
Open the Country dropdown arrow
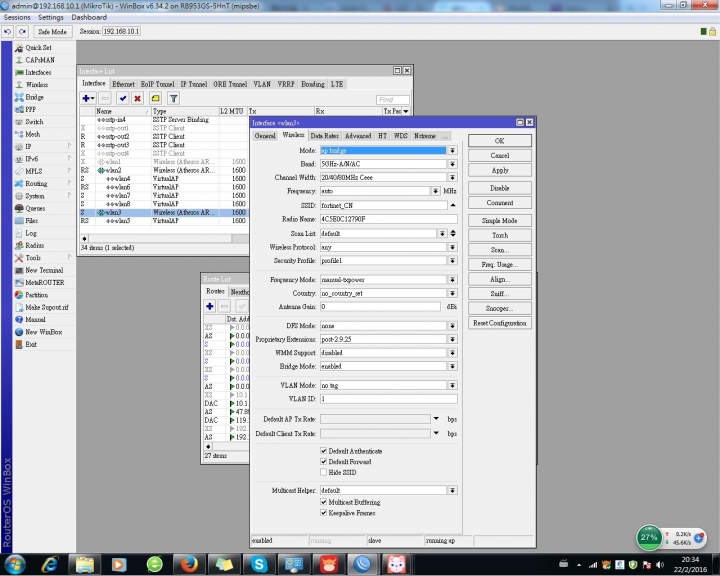click(x=452, y=293)
